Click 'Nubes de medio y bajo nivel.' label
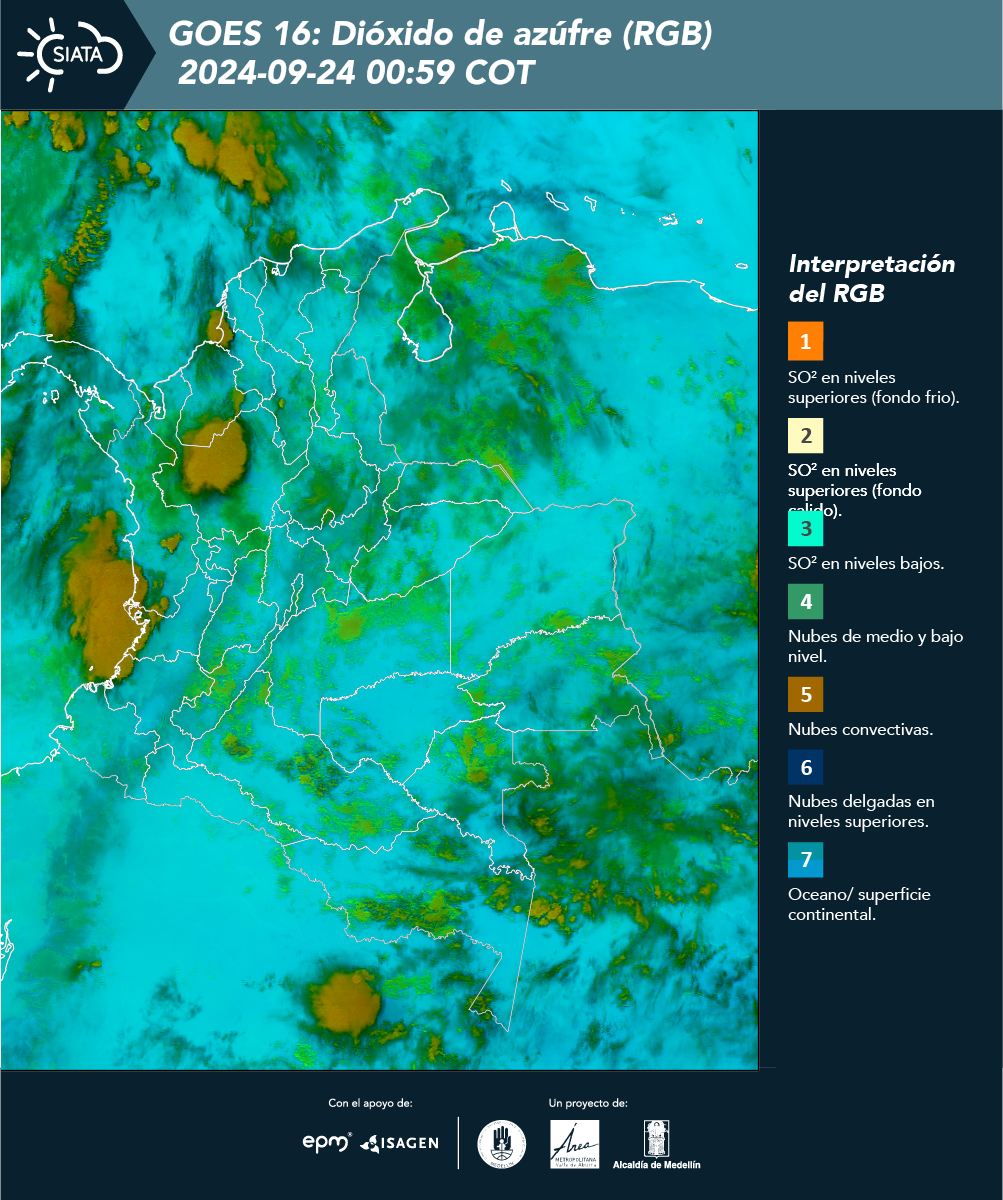This screenshot has height=1200, width=1003. pyautogui.click(x=876, y=646)
